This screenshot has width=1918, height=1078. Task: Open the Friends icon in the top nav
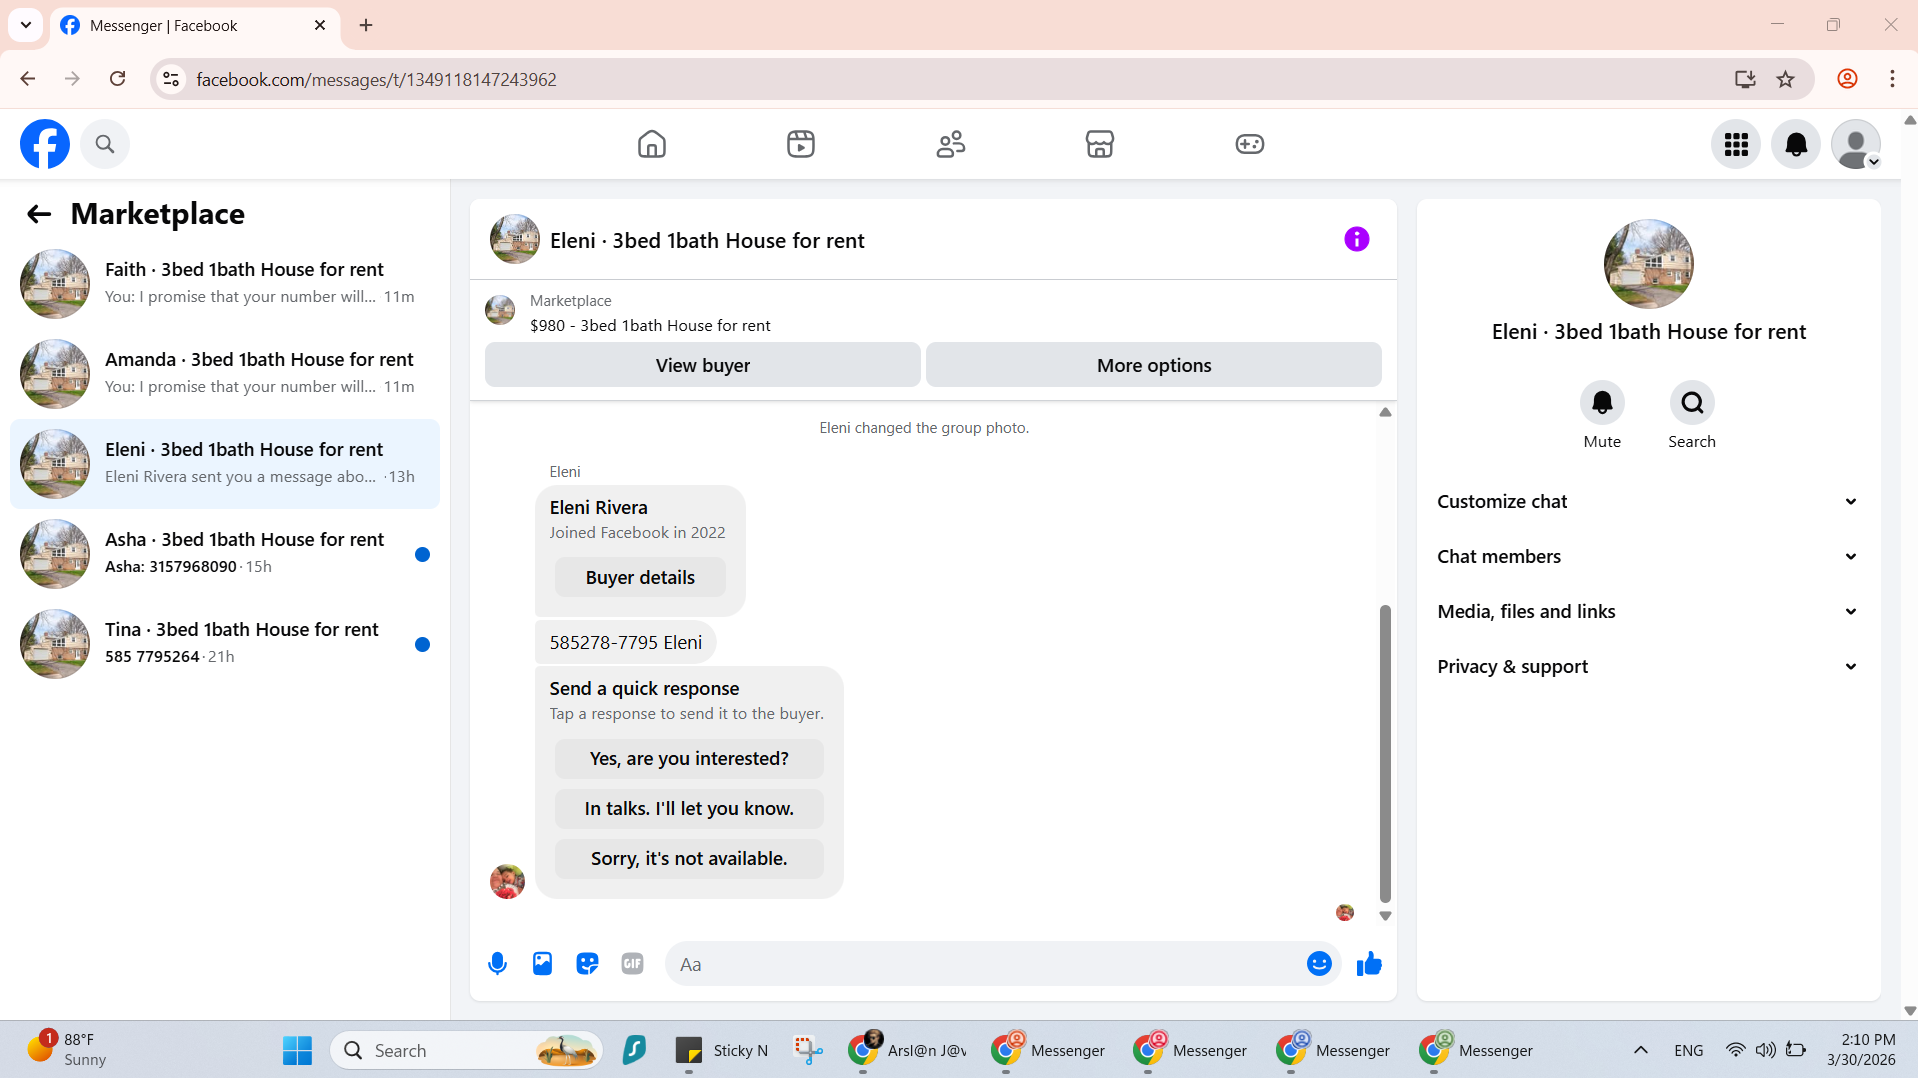(x=950, y=144)
